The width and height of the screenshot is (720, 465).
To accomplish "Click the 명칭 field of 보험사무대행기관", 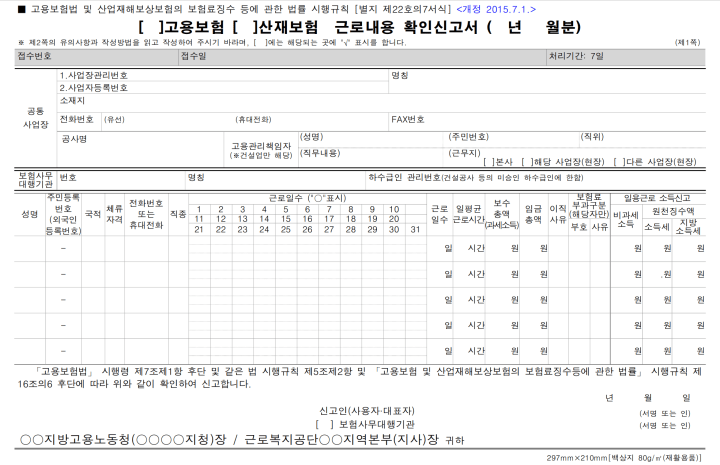I will coord(276,179).
